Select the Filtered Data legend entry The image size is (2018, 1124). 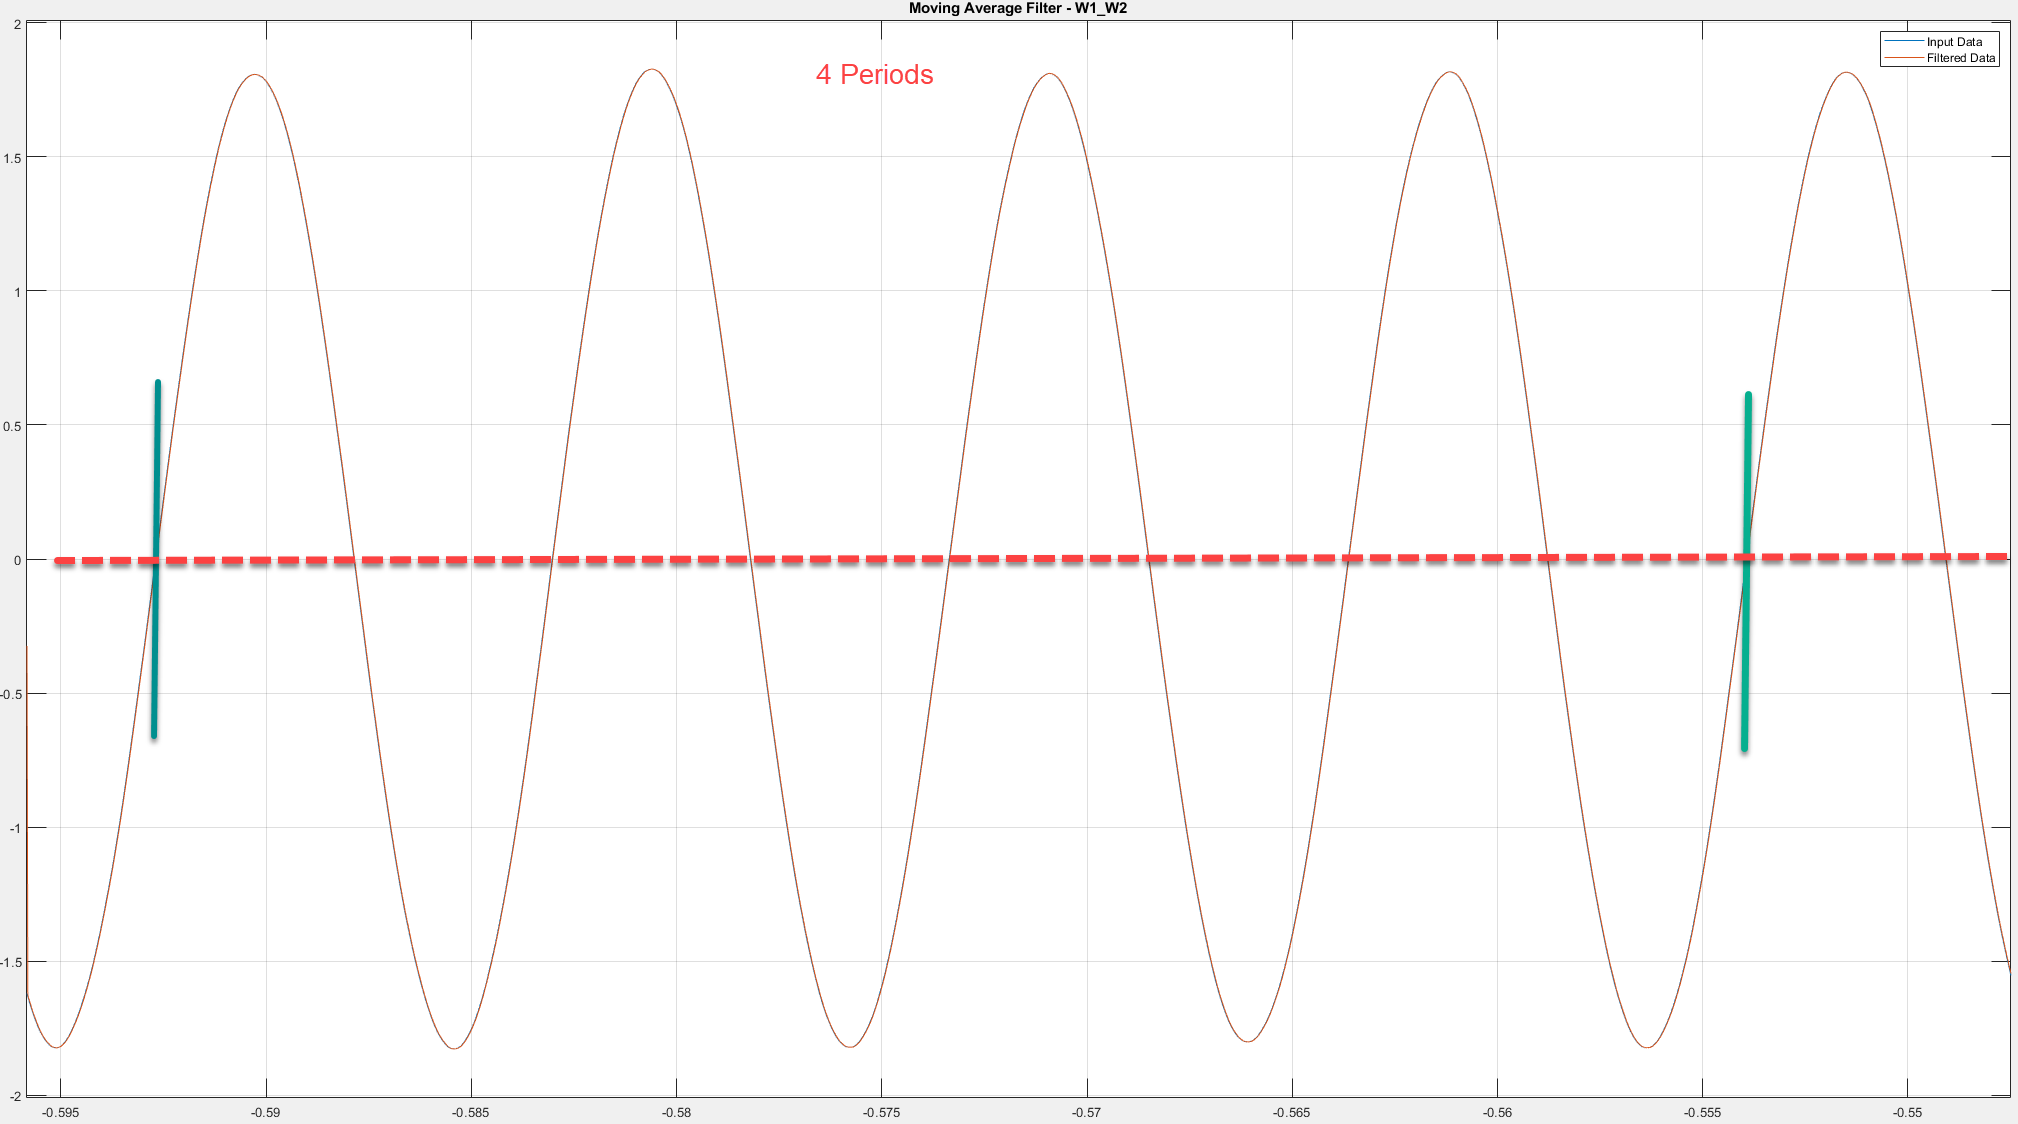pos(1960,58)
